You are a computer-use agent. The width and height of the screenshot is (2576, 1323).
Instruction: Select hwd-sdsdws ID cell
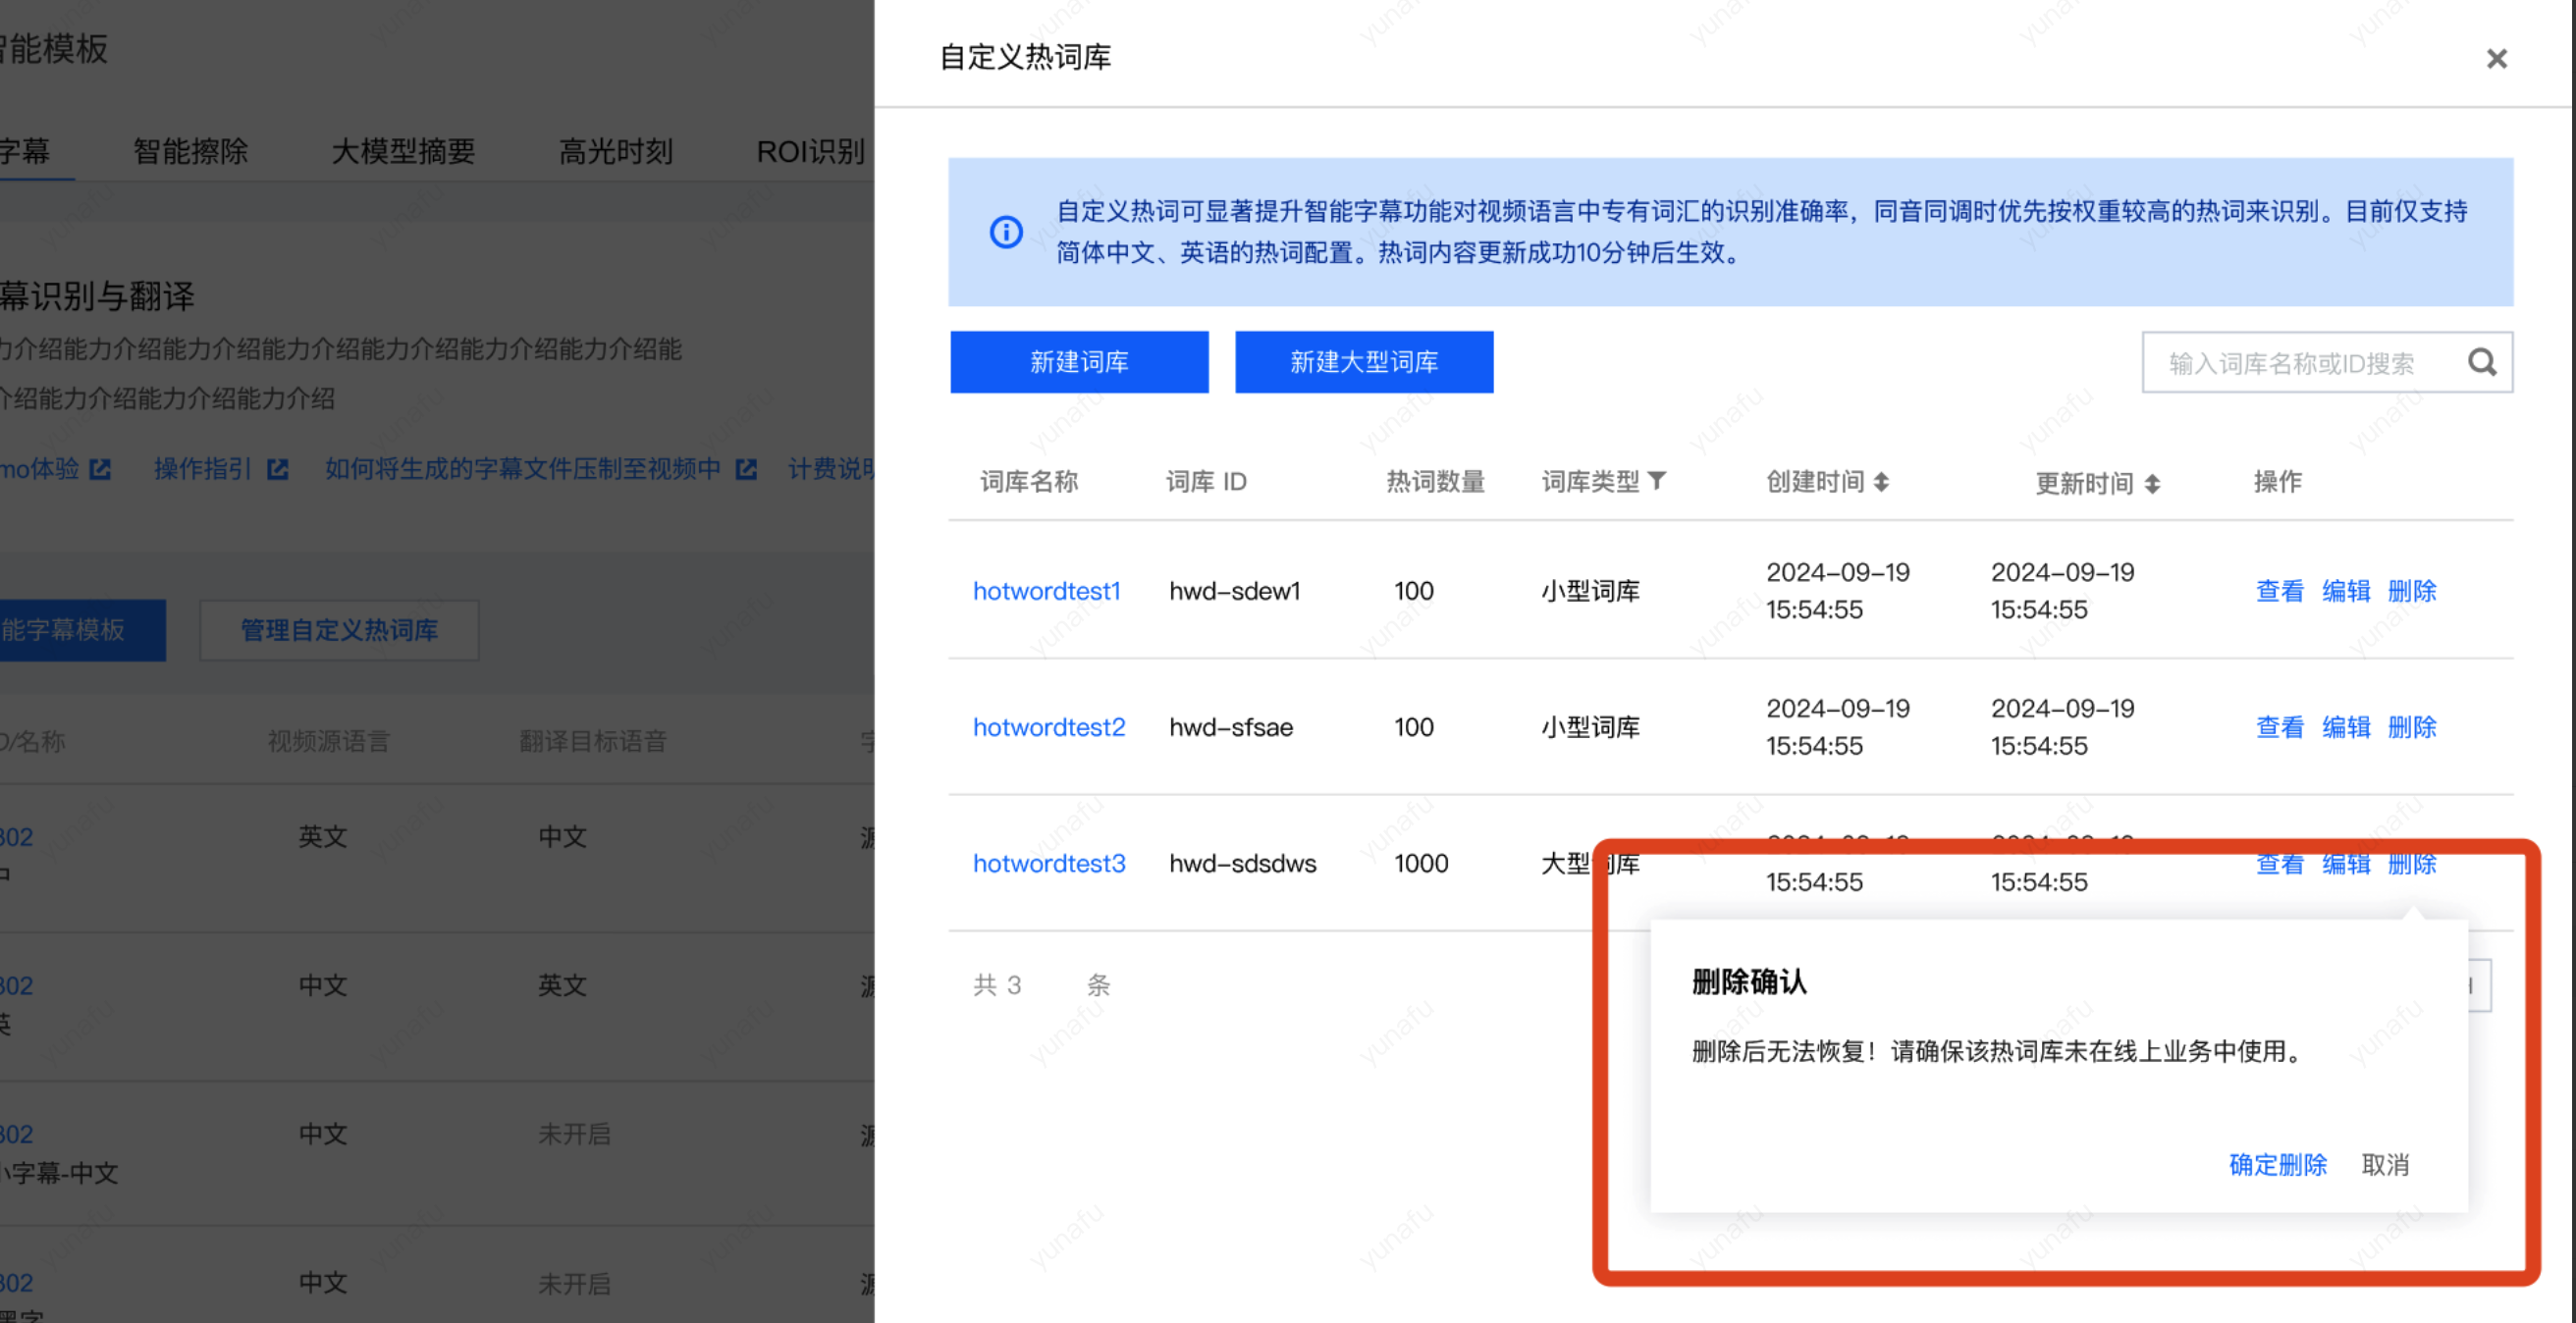(x=1243, y=863)
